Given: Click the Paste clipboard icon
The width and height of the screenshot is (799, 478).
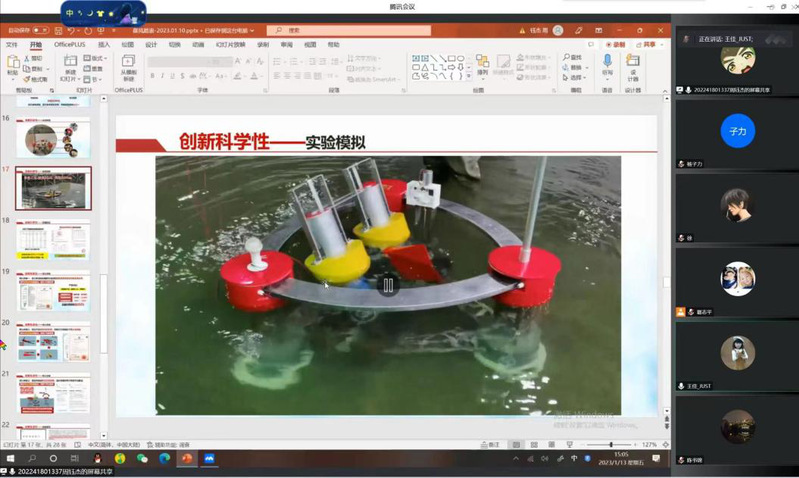Looking at the screenshot, I should 13,65.
